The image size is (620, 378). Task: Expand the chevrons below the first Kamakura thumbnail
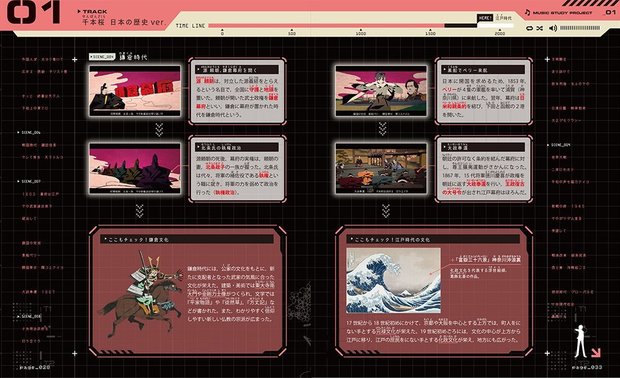pos(159,130)
